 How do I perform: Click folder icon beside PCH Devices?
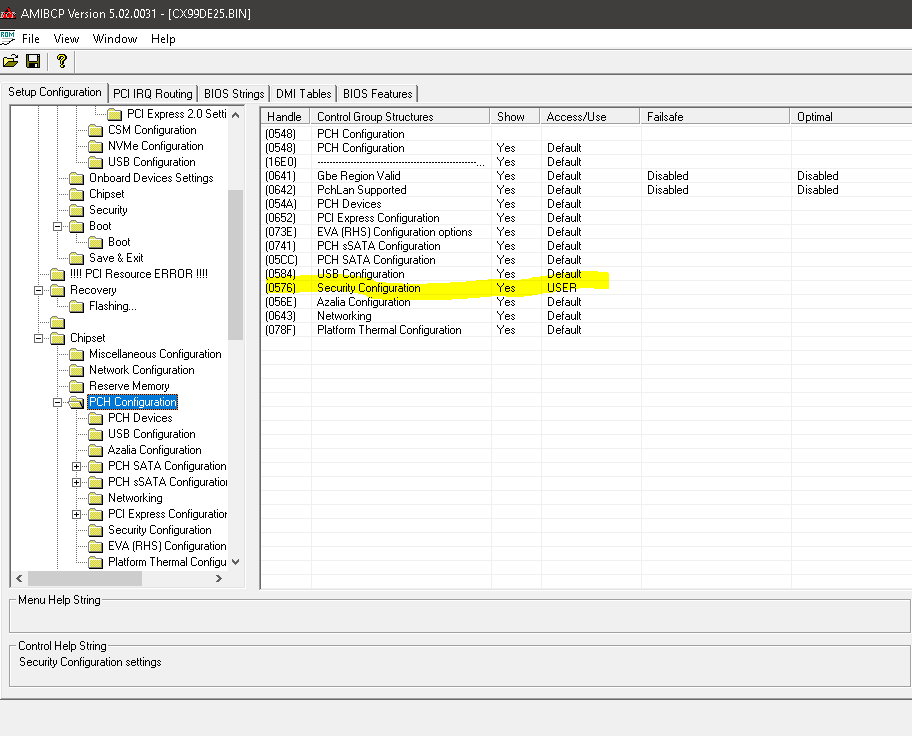click(x=95, y=418)
